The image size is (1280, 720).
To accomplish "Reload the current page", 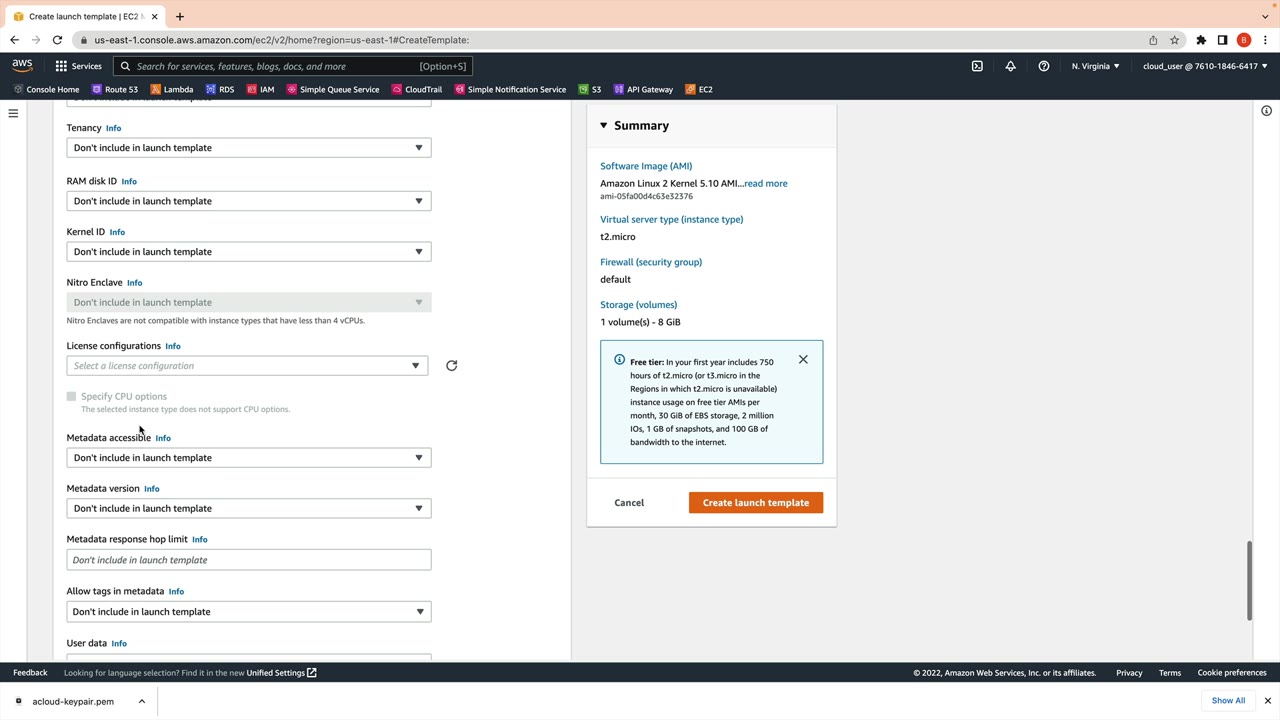I will pyautogui.click(x=57, y=40).
